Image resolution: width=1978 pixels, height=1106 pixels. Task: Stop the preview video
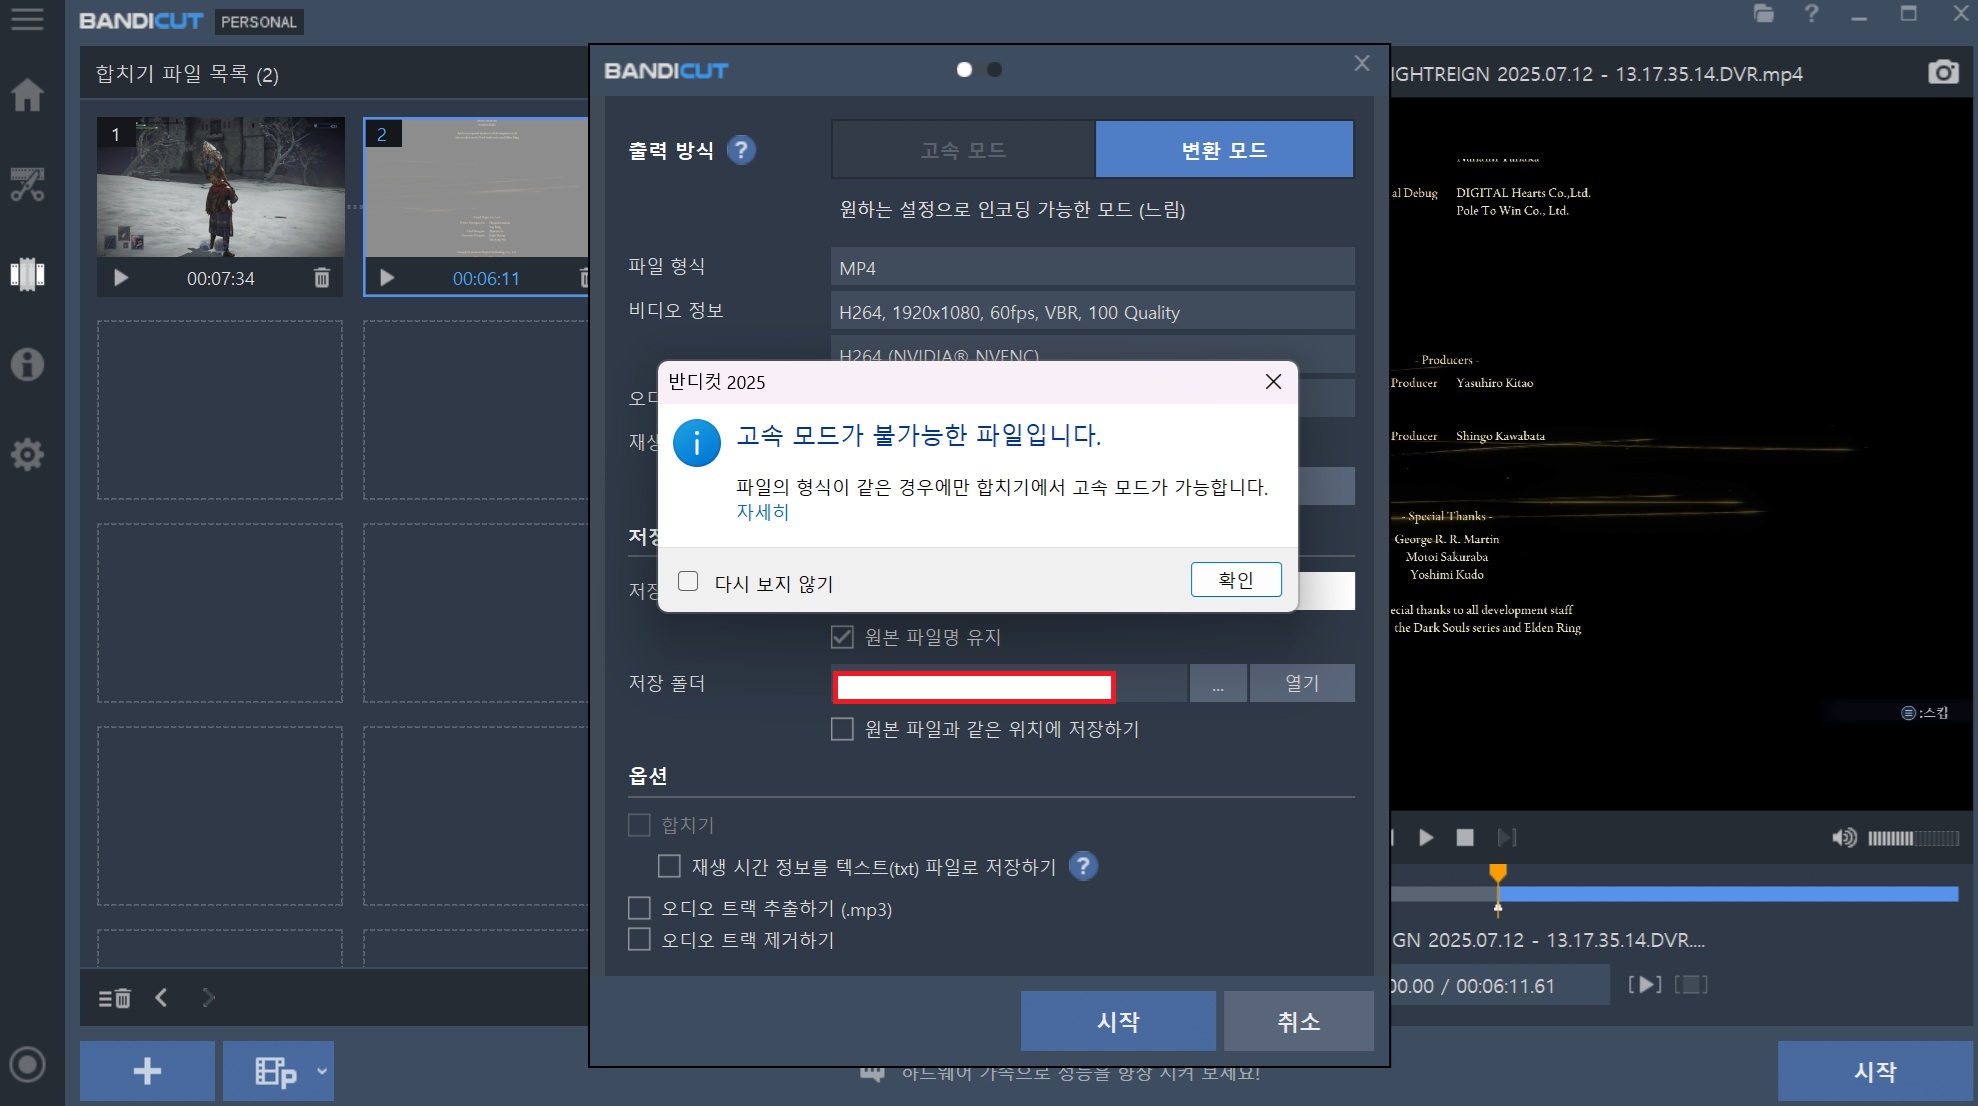(1465, 837)
